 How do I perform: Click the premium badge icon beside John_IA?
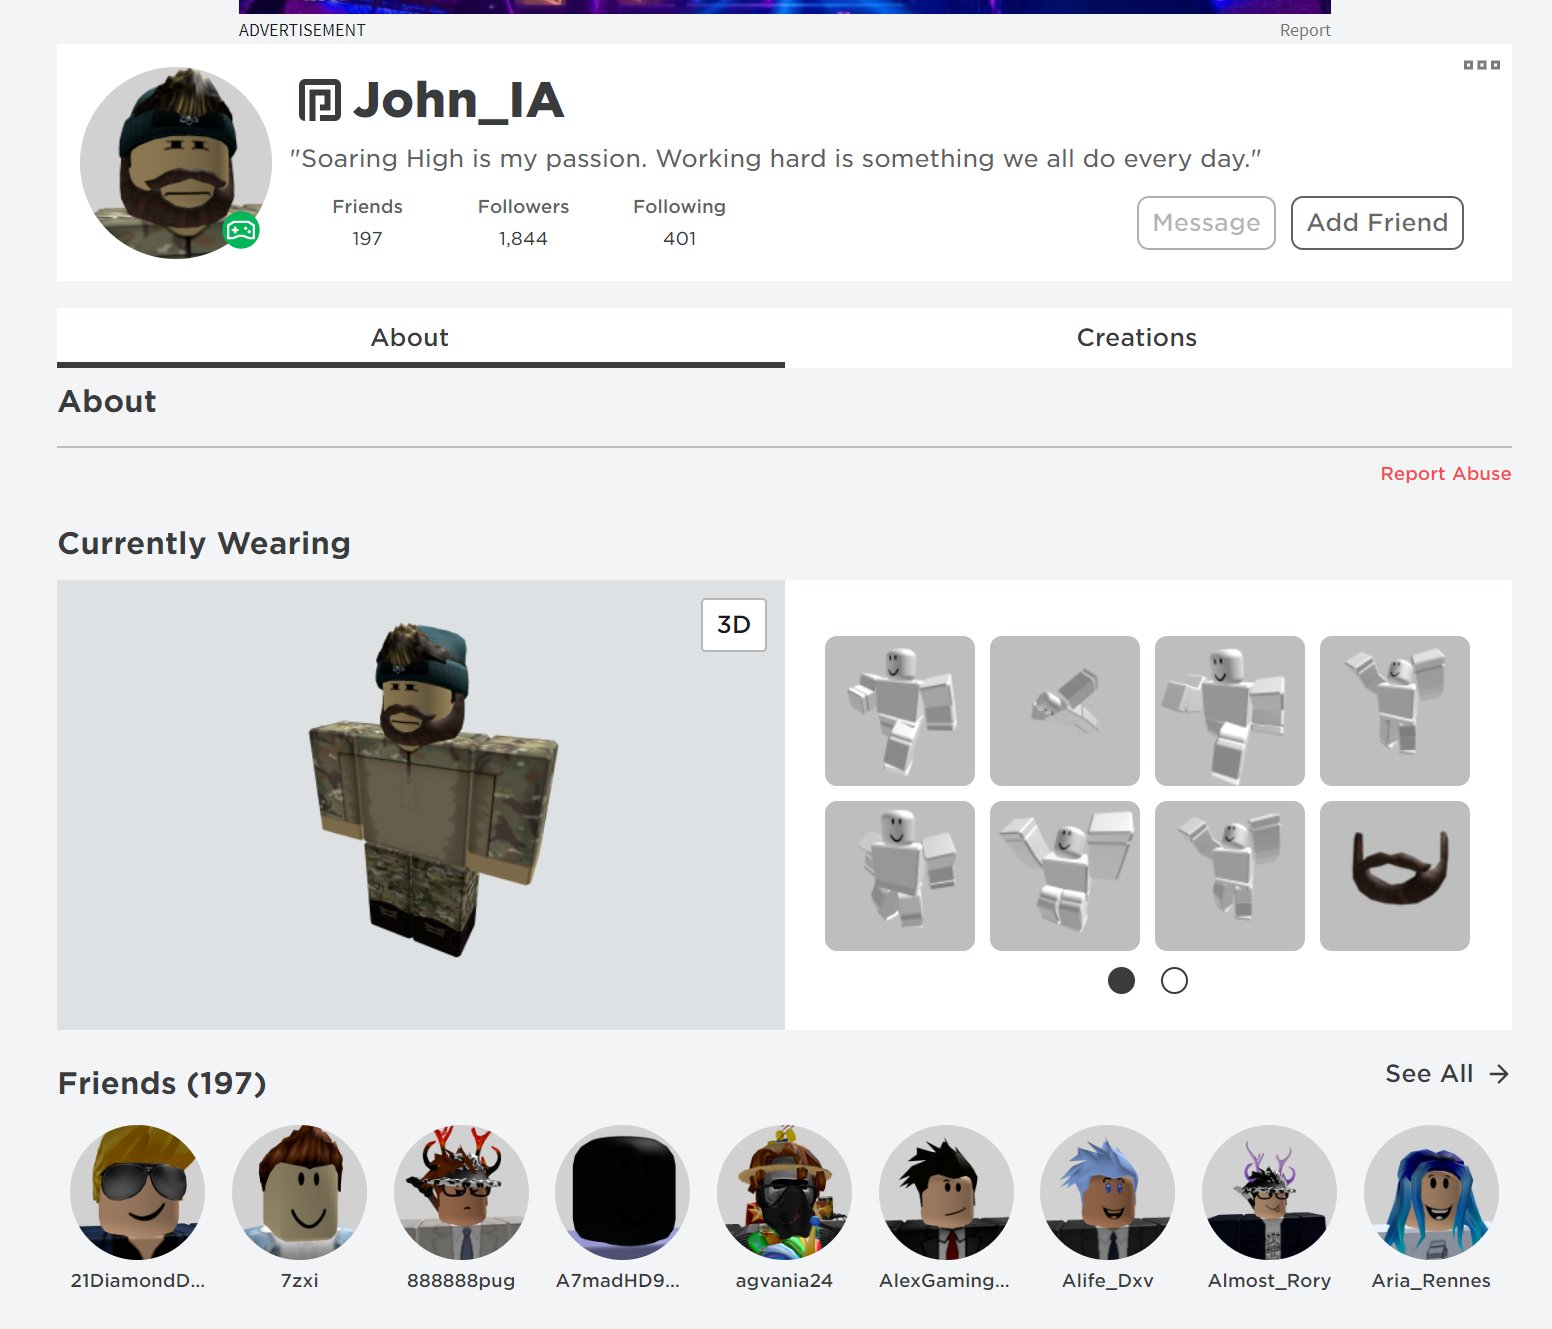[x=320, y=100]
